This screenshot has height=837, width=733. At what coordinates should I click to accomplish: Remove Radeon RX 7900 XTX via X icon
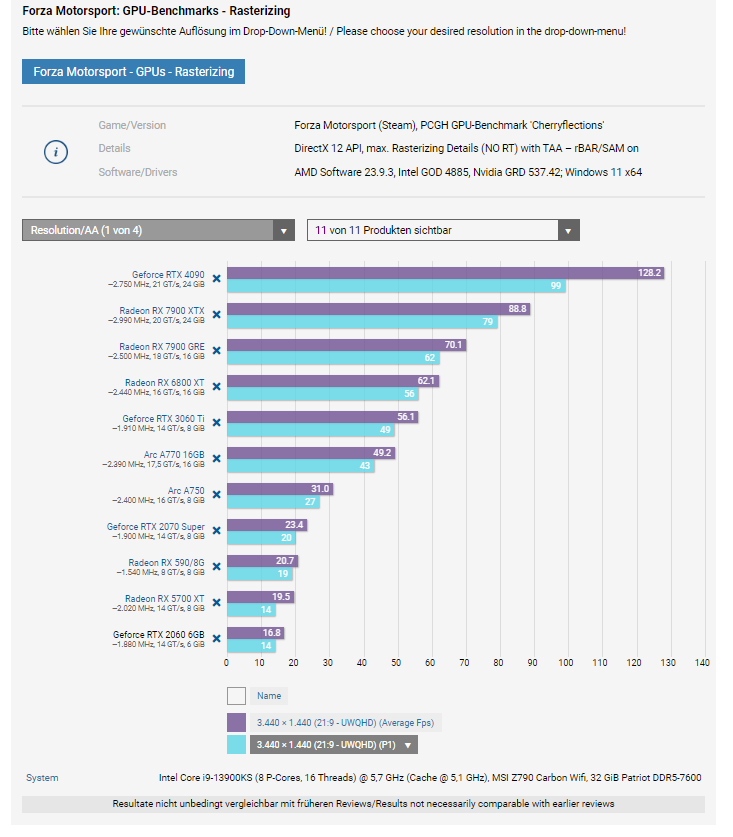click(x=216, y=314)
